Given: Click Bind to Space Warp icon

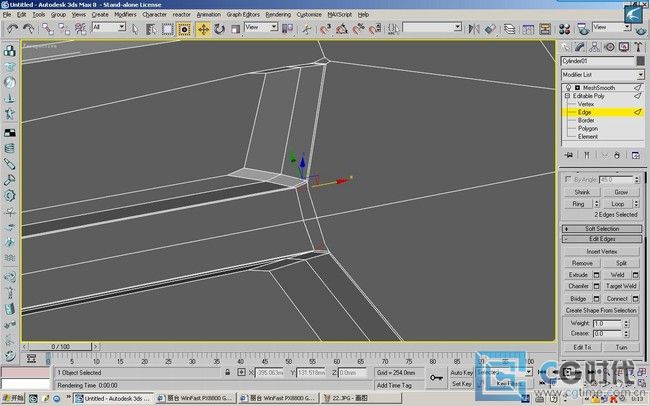Looking at the screenshot, I should tap(80, 29).
